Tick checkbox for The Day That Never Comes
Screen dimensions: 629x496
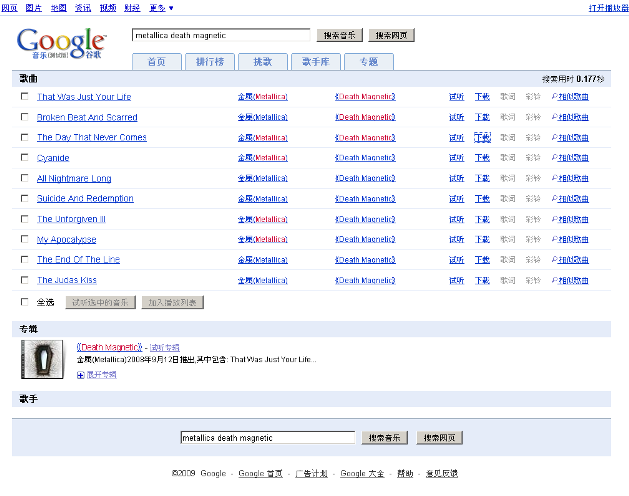pos(24,137)
